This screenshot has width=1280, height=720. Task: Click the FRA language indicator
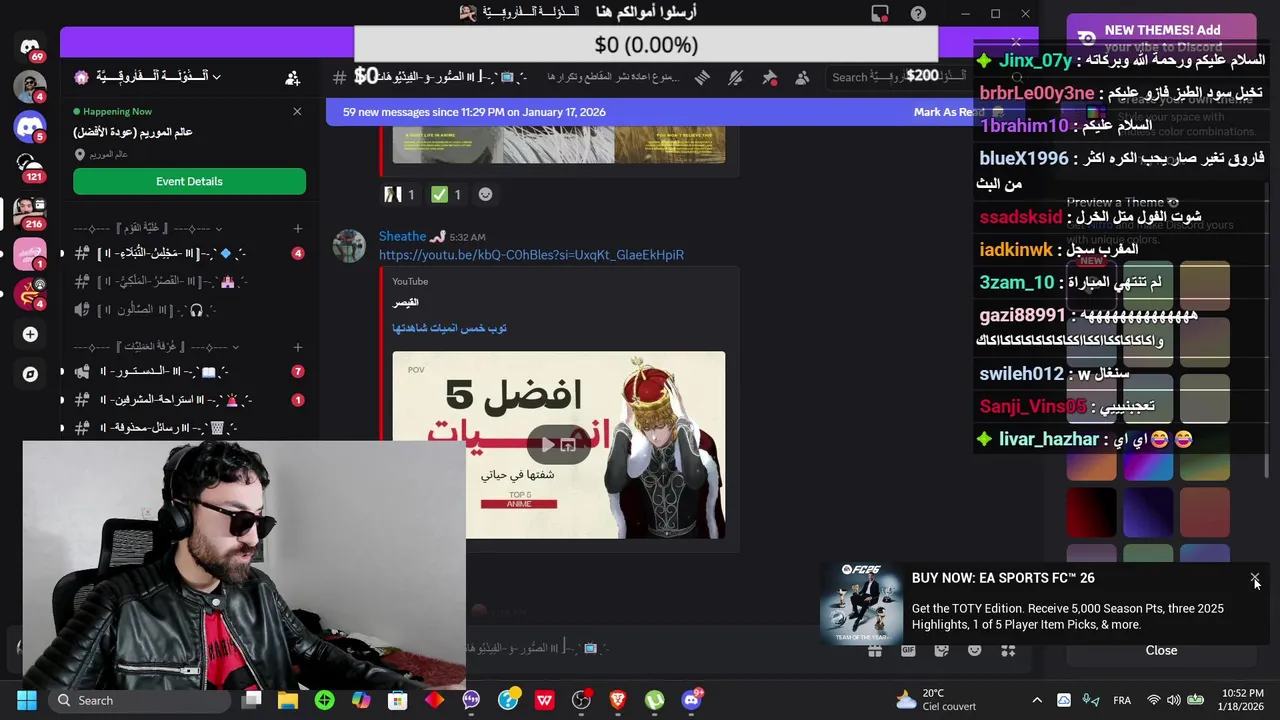point(1122,700)
